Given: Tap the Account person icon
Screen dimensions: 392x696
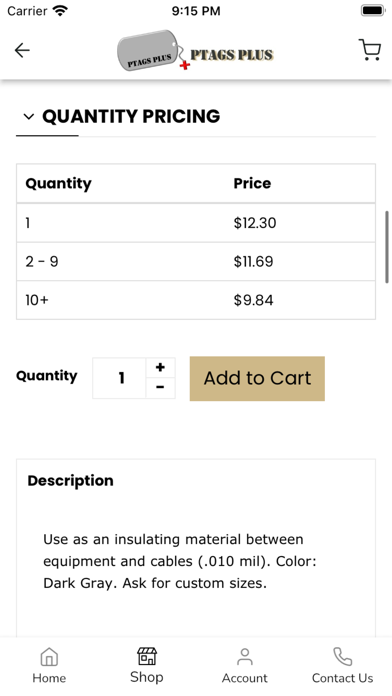Looking at the screenshot, I should [x=245, y=656].
